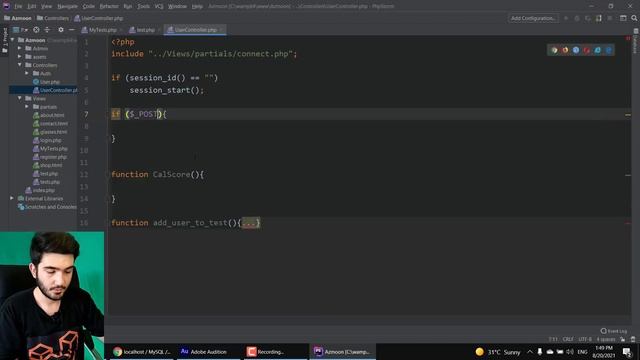This screenshot has height=360, width=640.
Task: Open the Event Log button
Action: (x=614, y=331)
